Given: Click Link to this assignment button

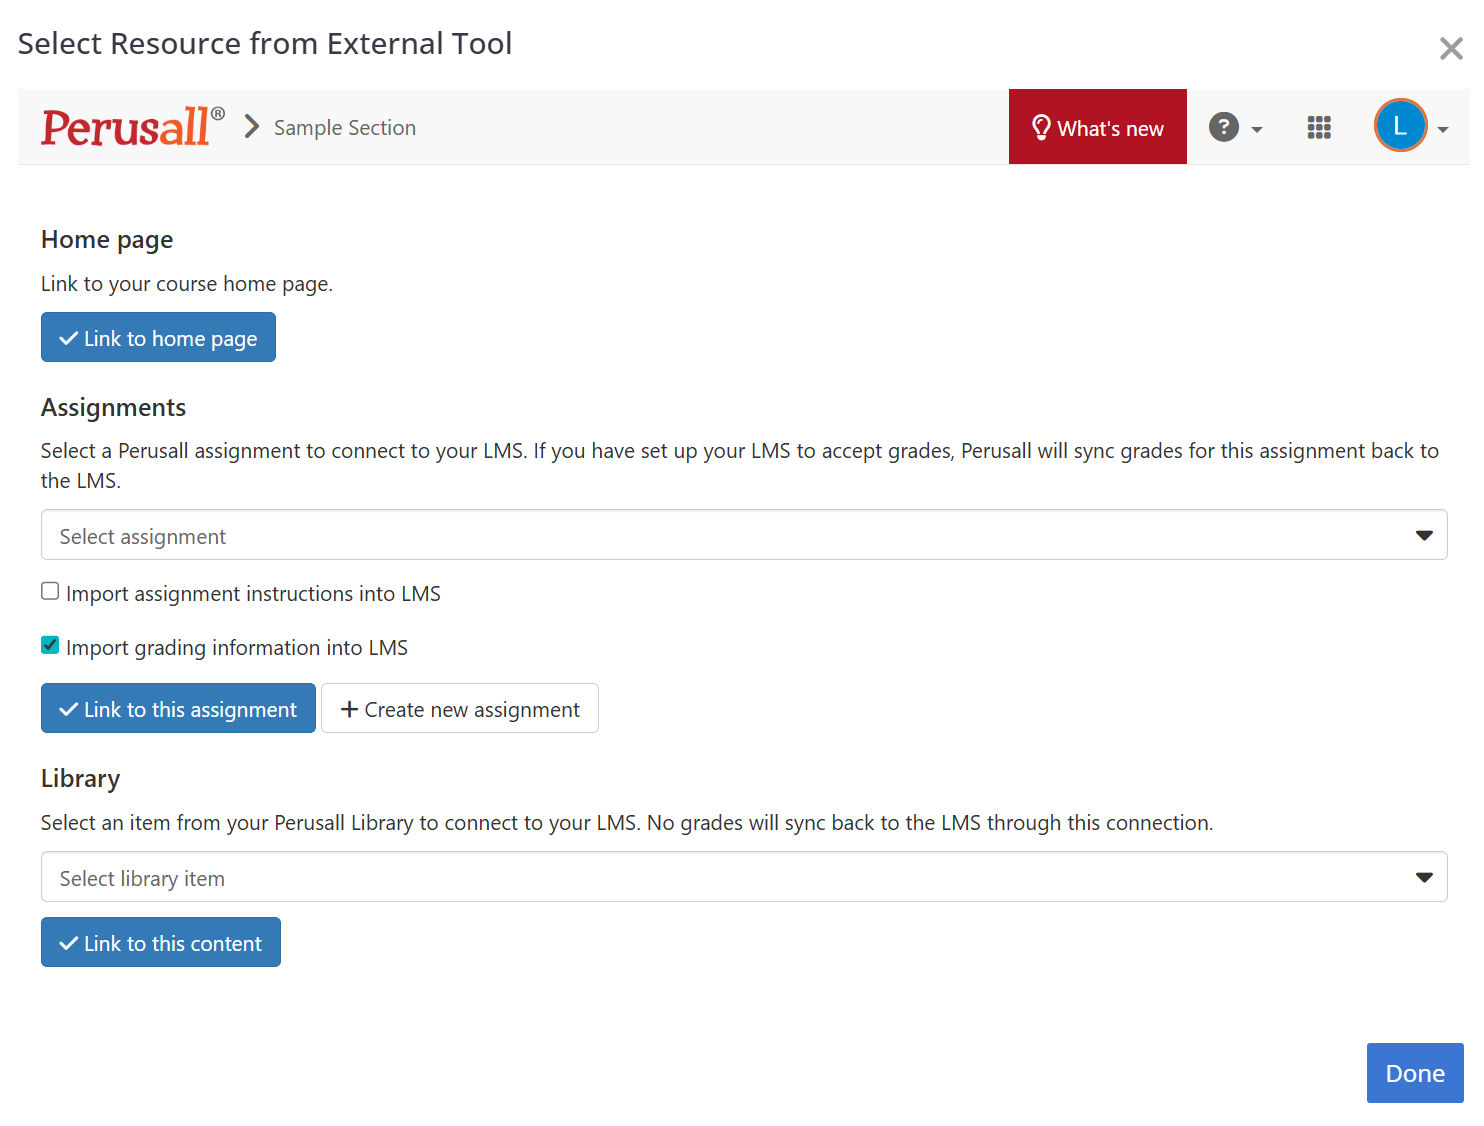Looking at the screenshot, I should [178, 709].
